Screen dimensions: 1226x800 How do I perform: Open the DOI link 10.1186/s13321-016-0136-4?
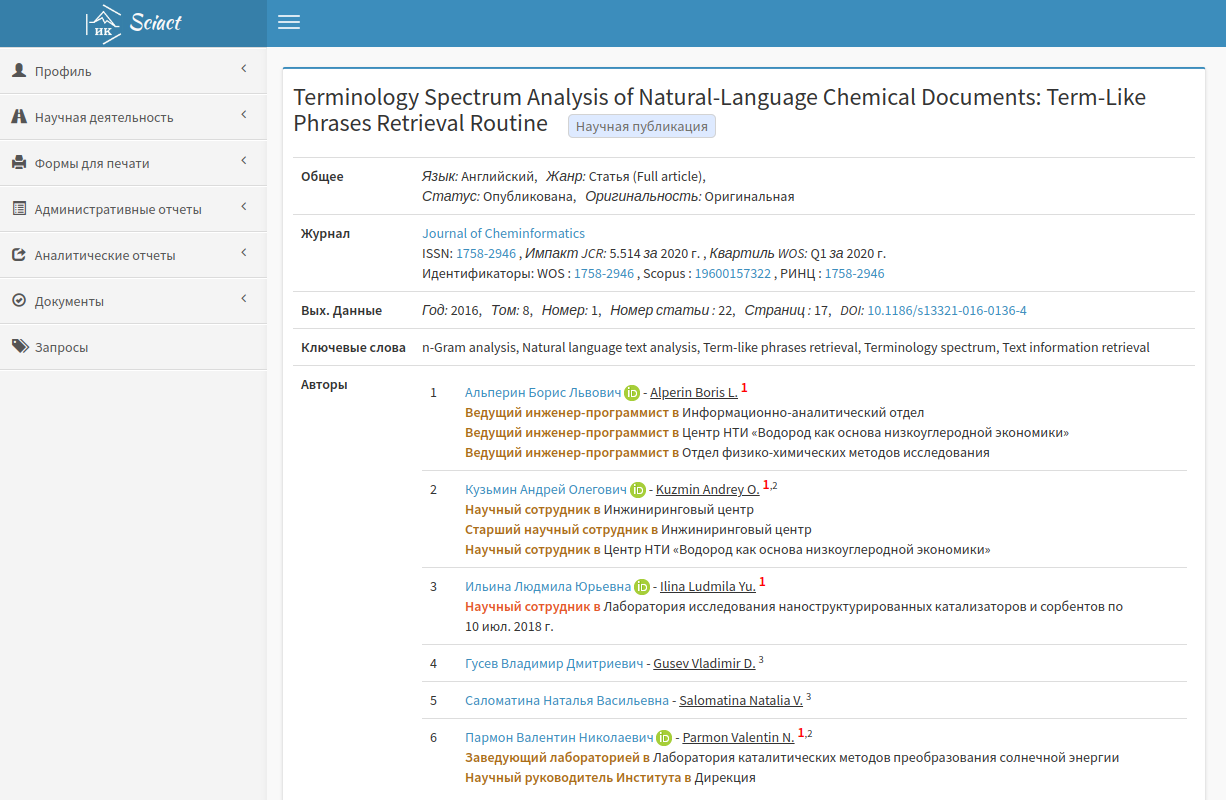[x=946, y=311]
